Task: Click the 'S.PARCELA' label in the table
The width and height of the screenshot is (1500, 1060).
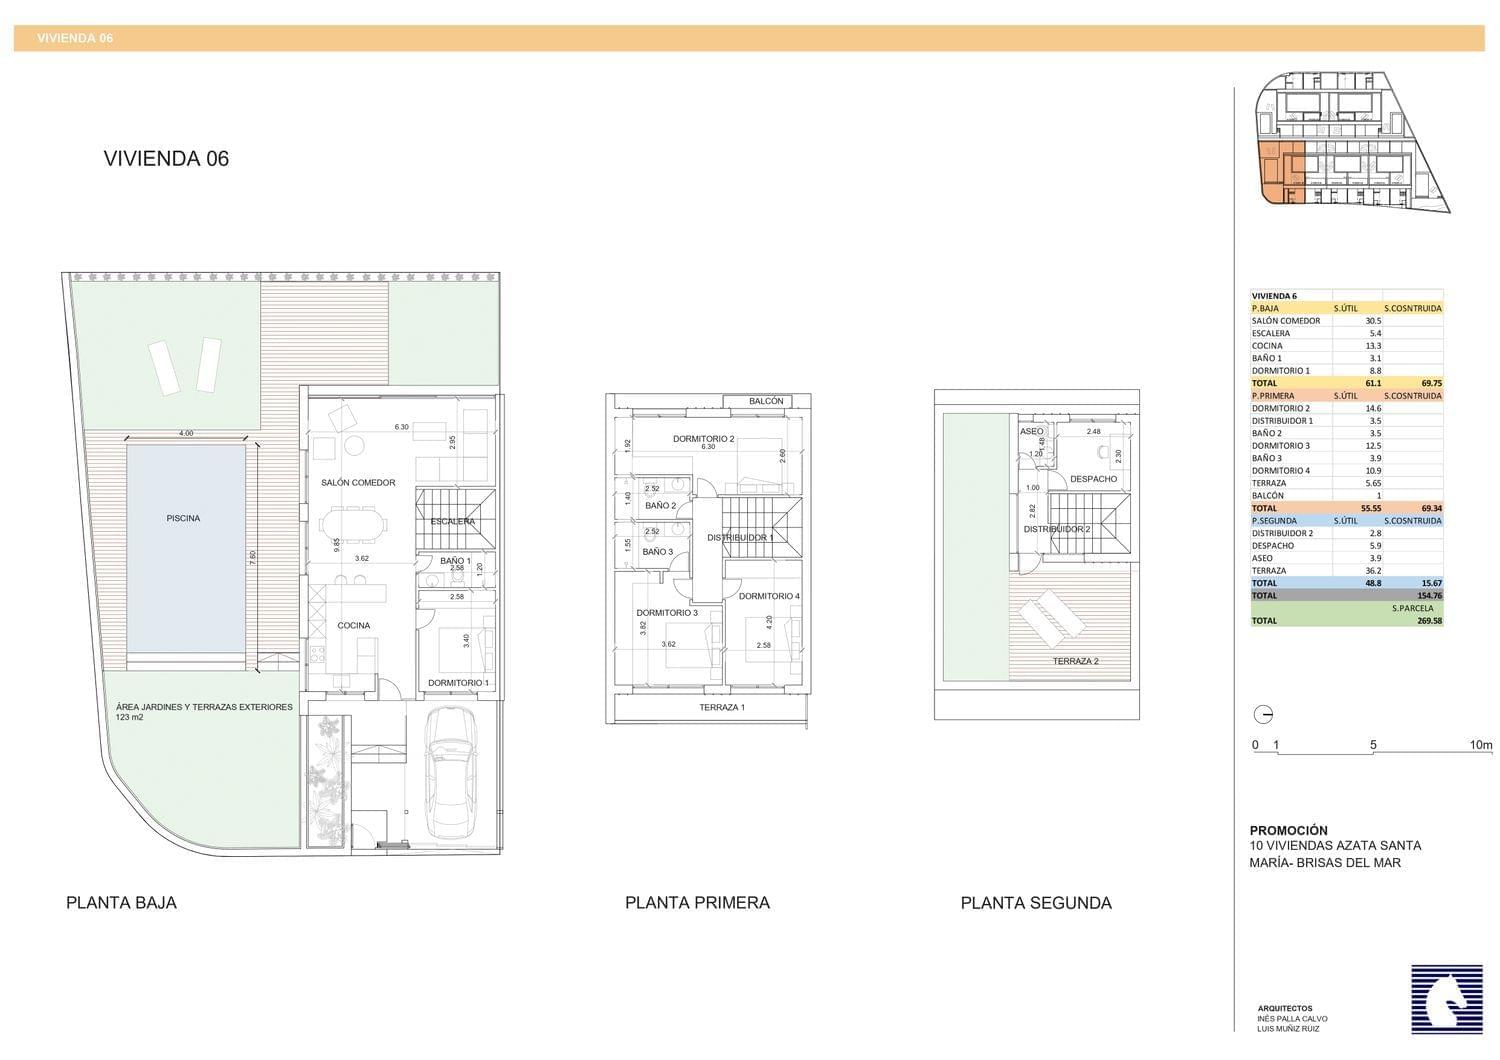Action: point(1413,608)
